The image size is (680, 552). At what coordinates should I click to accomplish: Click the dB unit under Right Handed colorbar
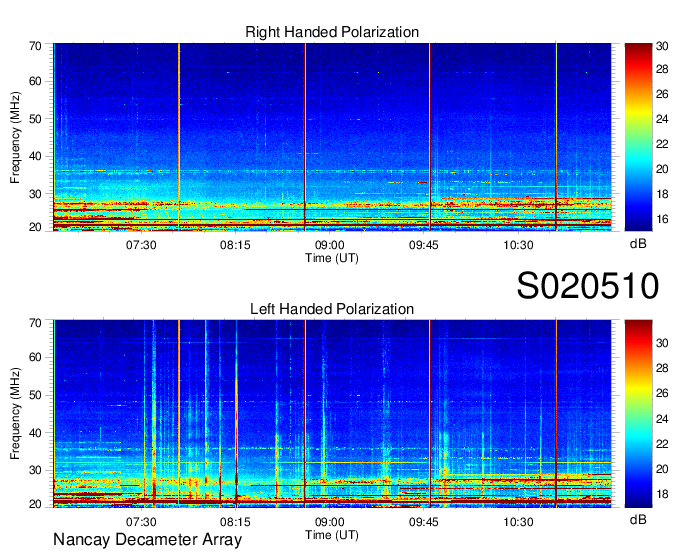point(638,244)
